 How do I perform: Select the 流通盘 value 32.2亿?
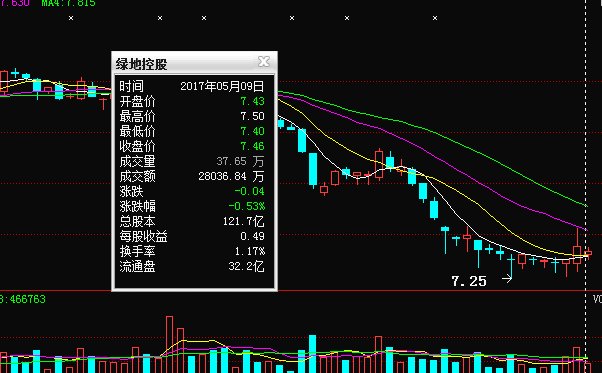[246, 266]
